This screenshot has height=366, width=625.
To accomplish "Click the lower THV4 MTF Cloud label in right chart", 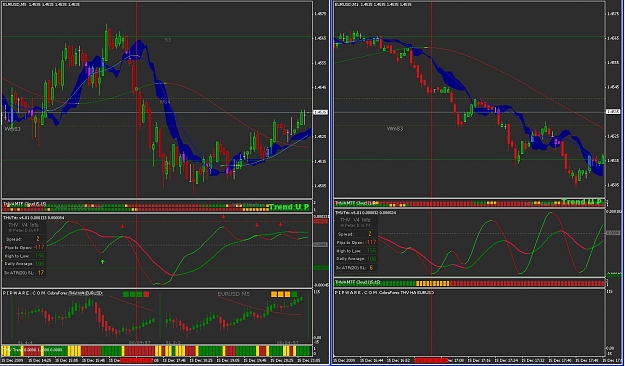I will click(357, 282).
